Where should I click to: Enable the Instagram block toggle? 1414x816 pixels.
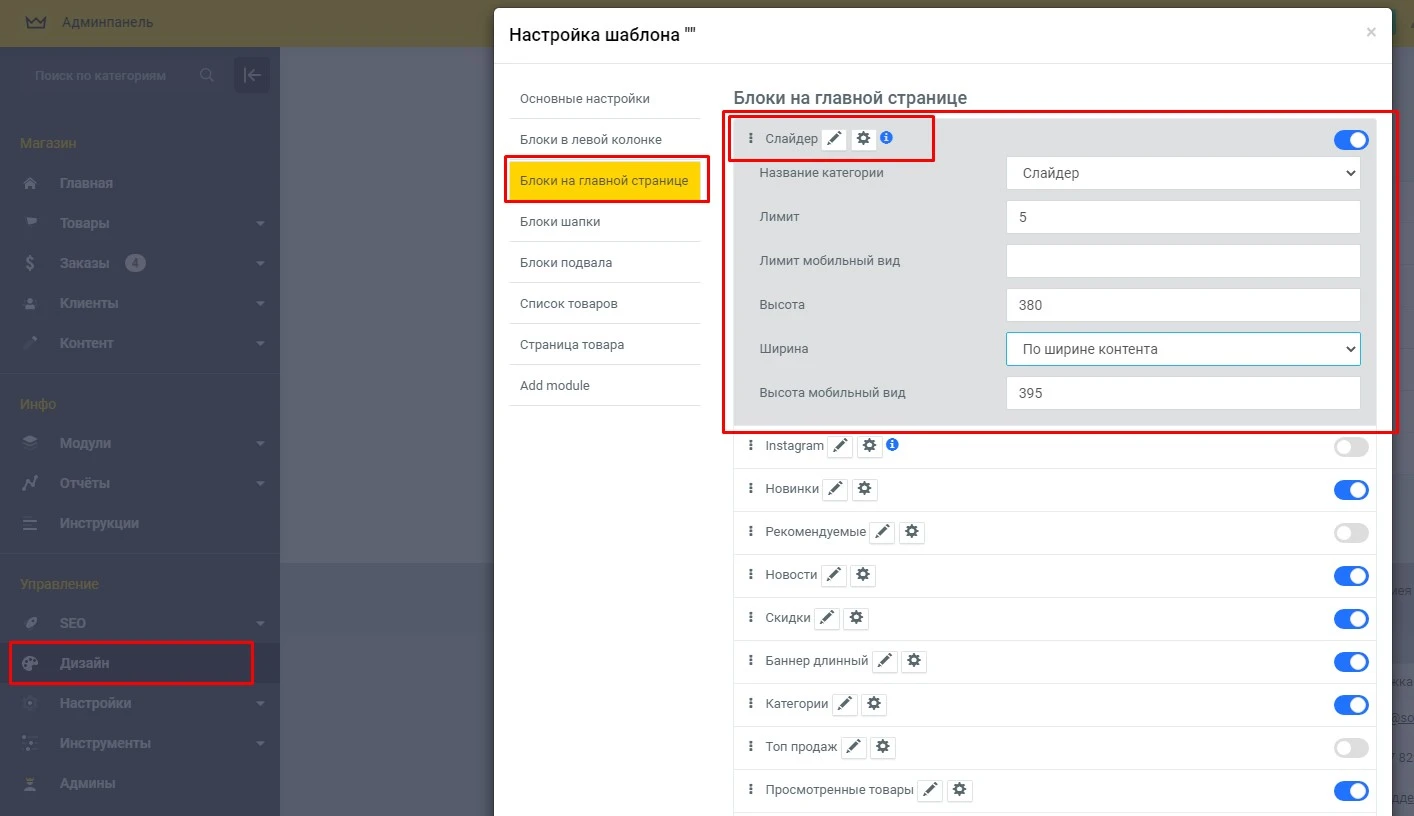(1350, 447)
